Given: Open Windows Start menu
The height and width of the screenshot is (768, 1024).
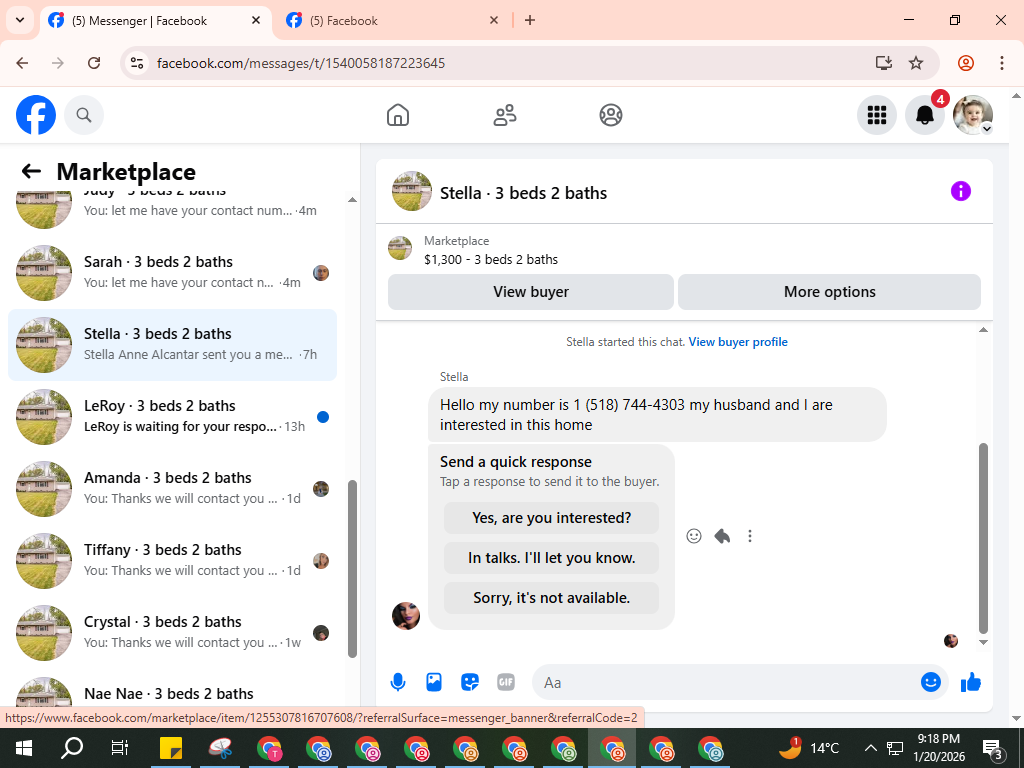Looking at the screenshot, I should (x=24, y=748).
